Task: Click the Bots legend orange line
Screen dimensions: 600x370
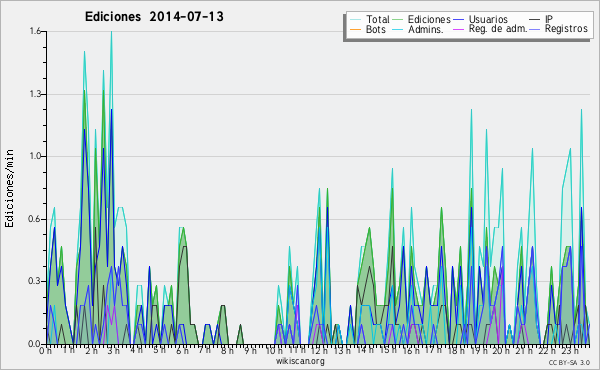Action: (355, 29)
